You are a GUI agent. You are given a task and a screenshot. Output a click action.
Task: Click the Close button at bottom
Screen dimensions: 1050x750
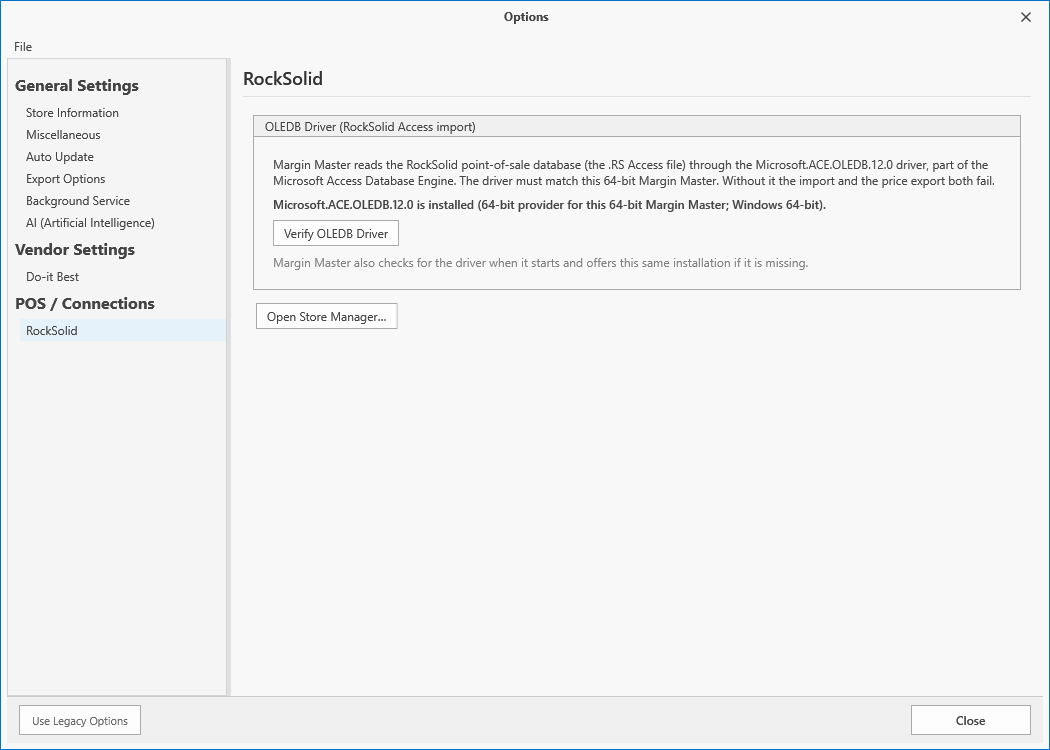970,721
